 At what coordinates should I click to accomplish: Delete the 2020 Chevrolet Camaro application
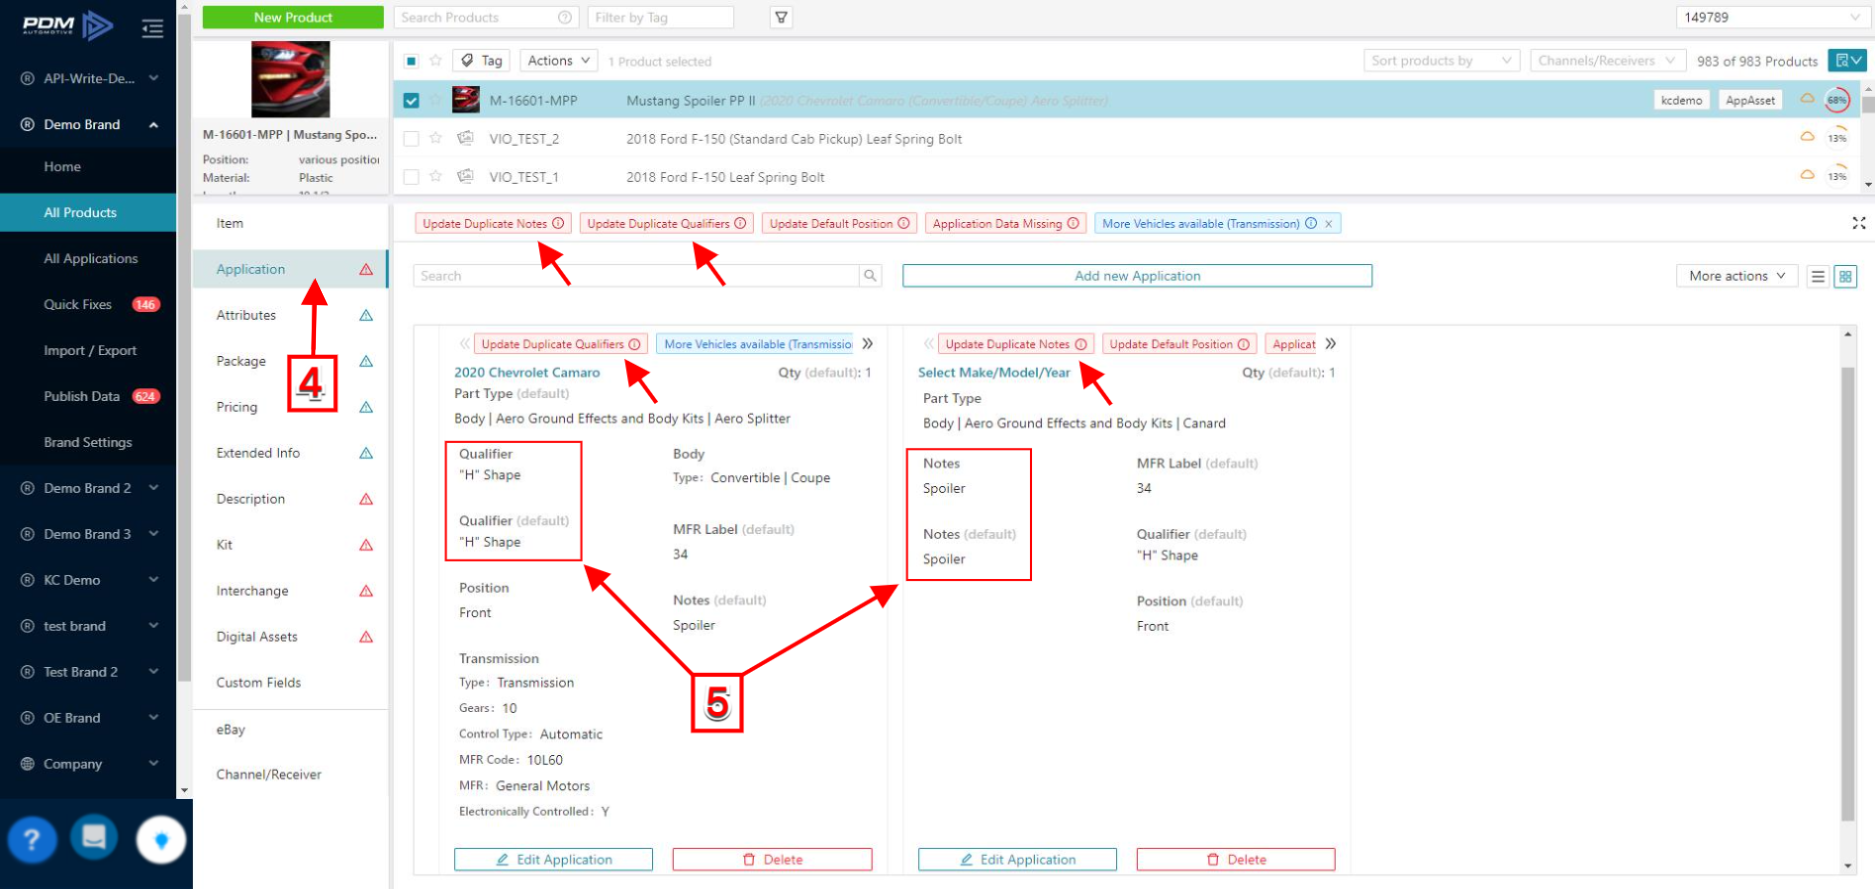click(x=772, y=860)
